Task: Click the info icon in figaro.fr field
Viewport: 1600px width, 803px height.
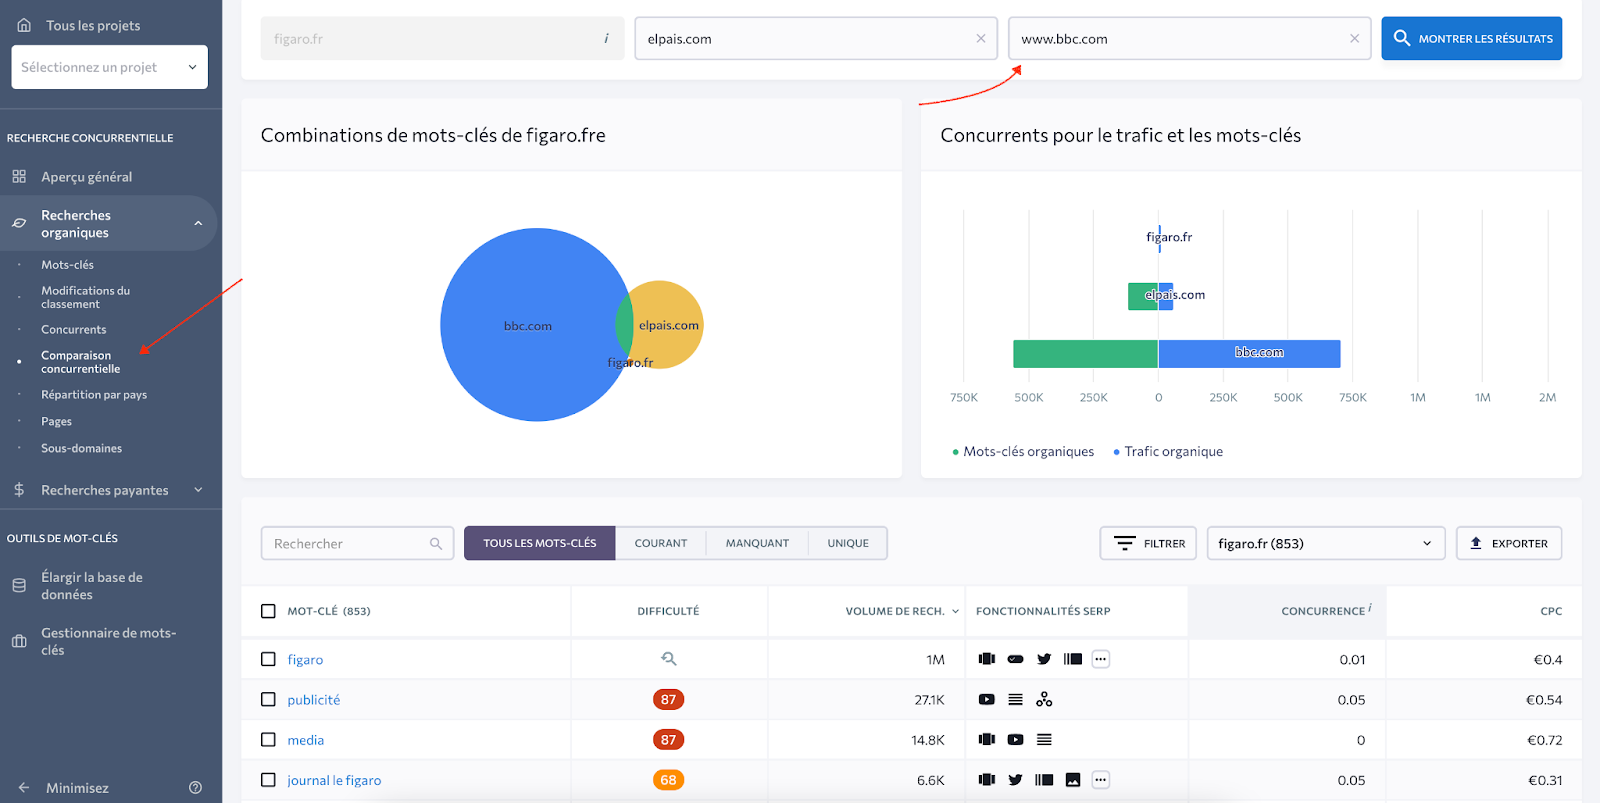Action: point(606,39)
